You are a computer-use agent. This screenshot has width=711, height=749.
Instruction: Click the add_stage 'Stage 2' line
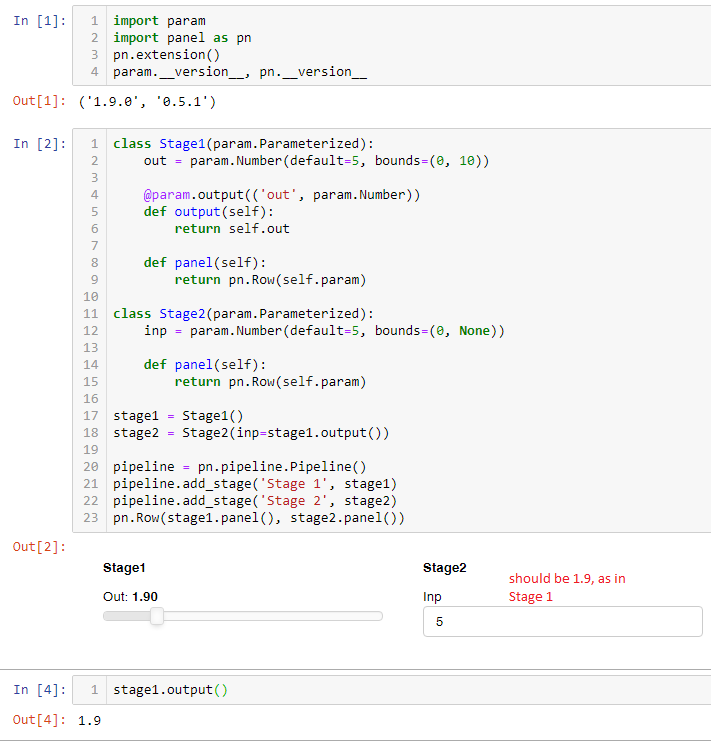[x=255, y=501]
